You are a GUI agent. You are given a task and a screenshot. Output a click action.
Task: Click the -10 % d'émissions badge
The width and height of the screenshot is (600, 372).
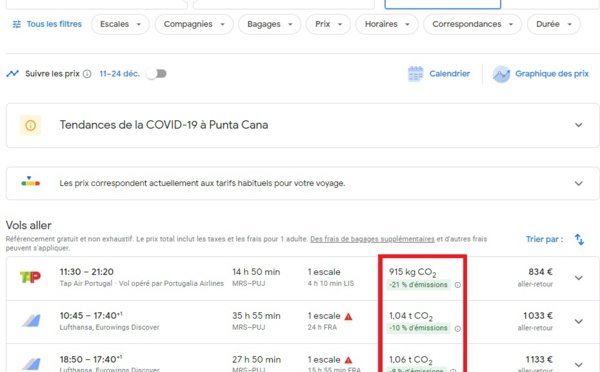418,328
